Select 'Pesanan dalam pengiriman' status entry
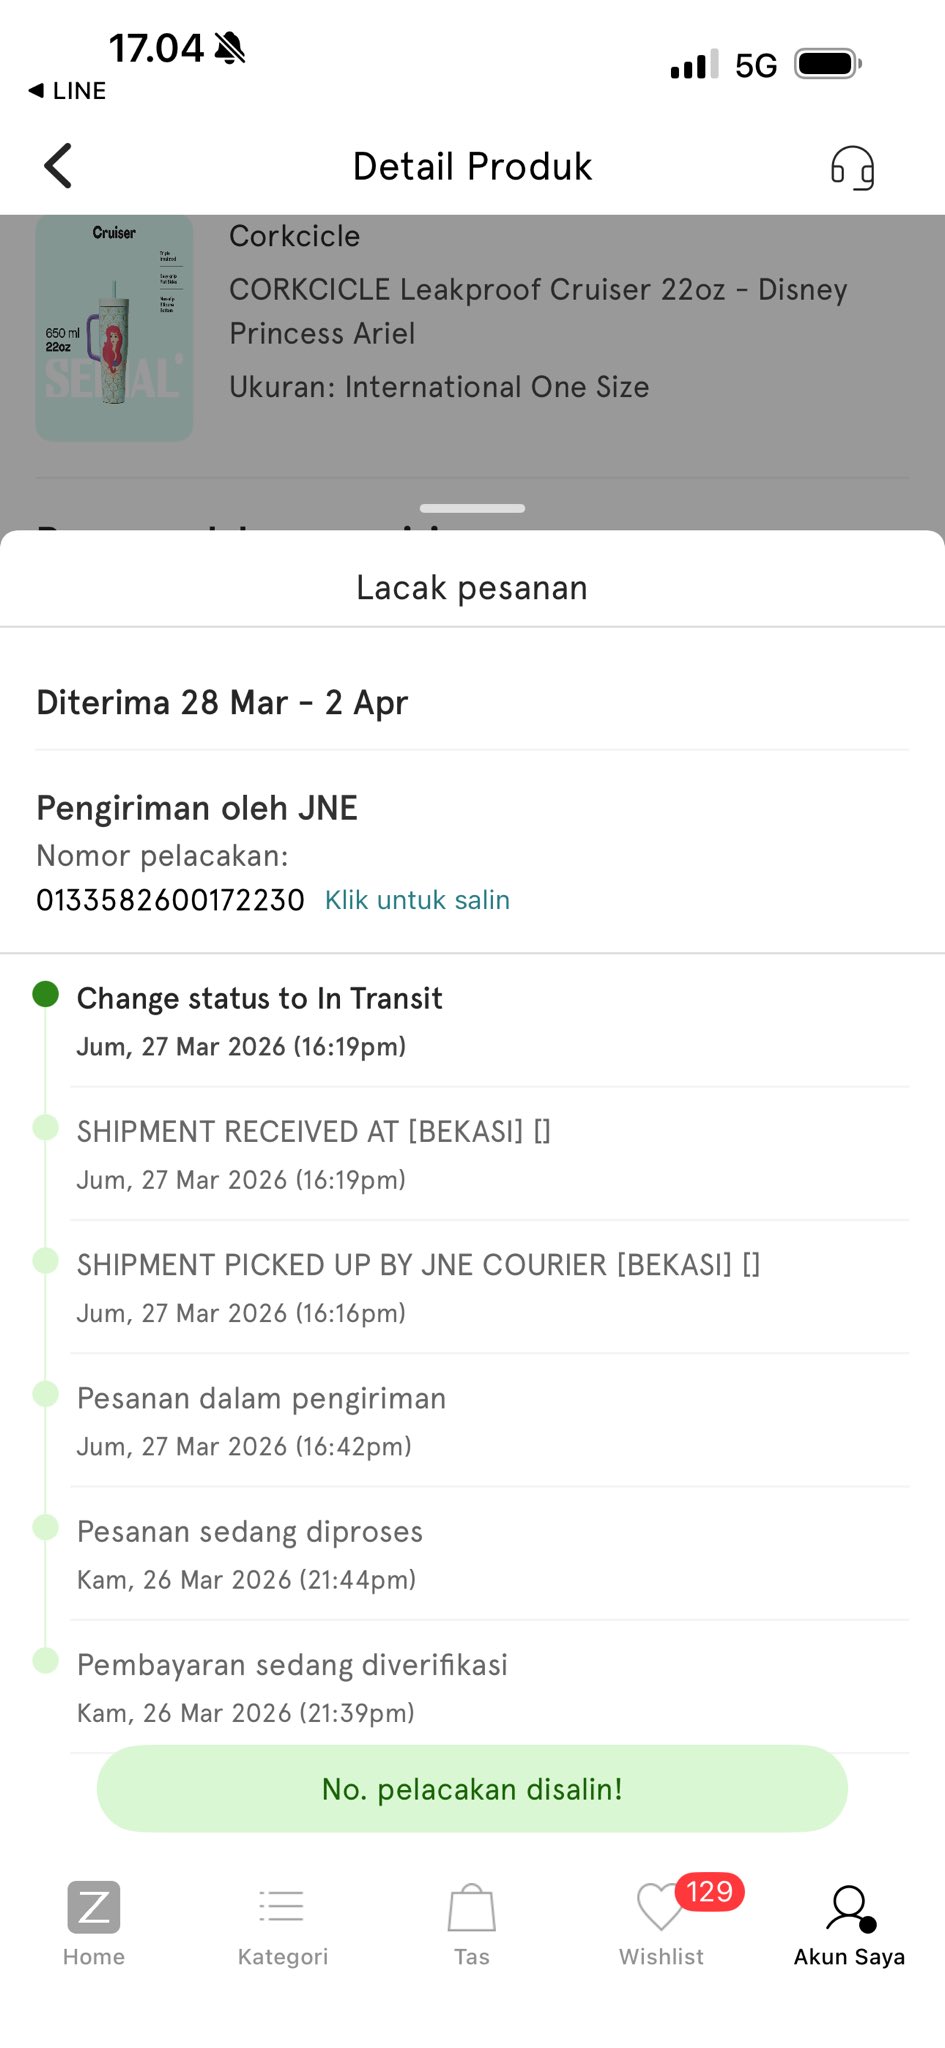945x2048 pixels. (262, 1398)
